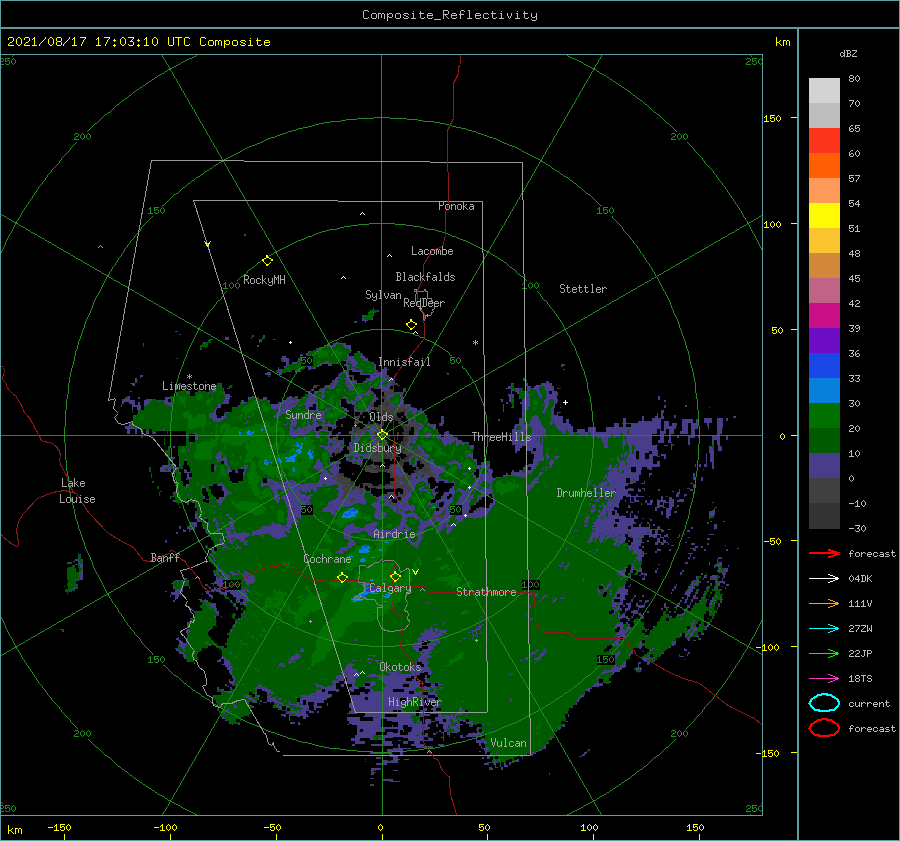Screen dimensions: 900x841
Task: Select the cyan 27ZW arrow icon
Action: (x=824, y=629)
